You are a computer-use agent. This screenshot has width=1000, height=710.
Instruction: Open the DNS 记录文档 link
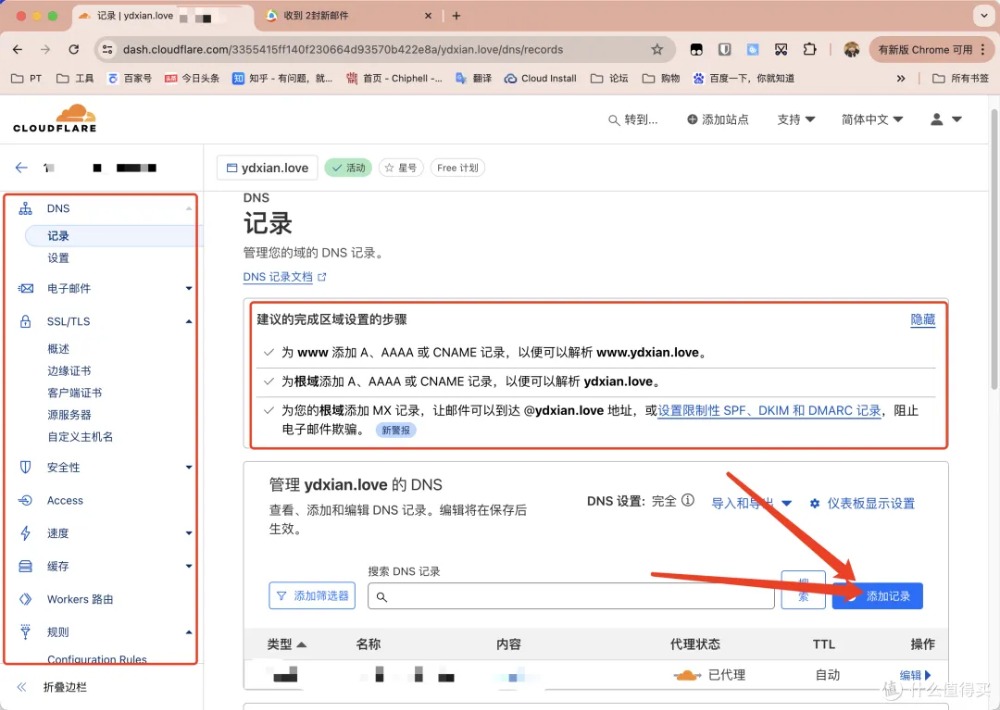(x=284, y=277)
